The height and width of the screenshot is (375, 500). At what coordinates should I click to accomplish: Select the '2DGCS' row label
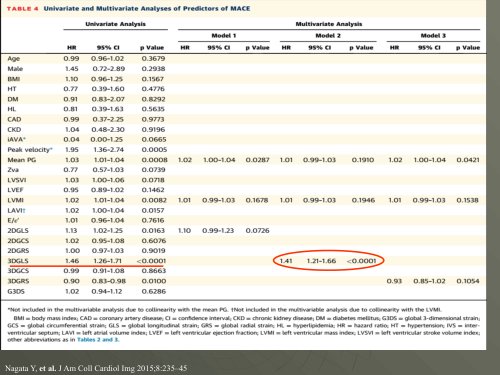18,241
